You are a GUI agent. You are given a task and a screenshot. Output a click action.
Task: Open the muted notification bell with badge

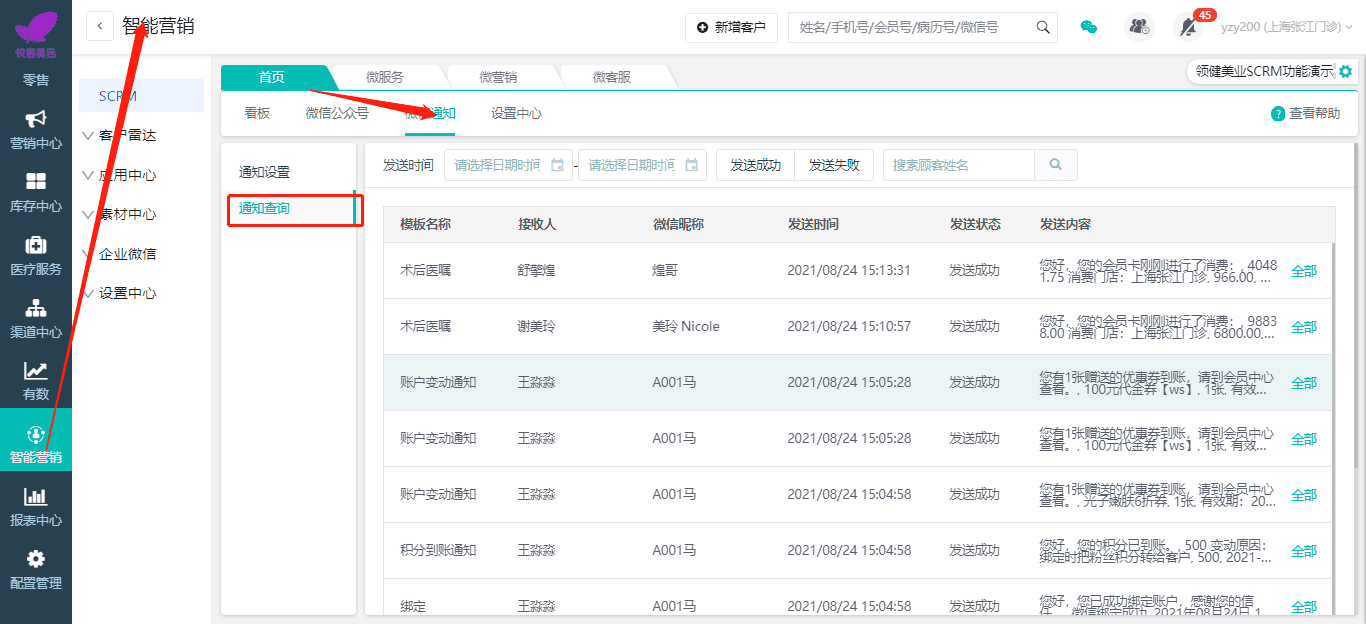1188,27
